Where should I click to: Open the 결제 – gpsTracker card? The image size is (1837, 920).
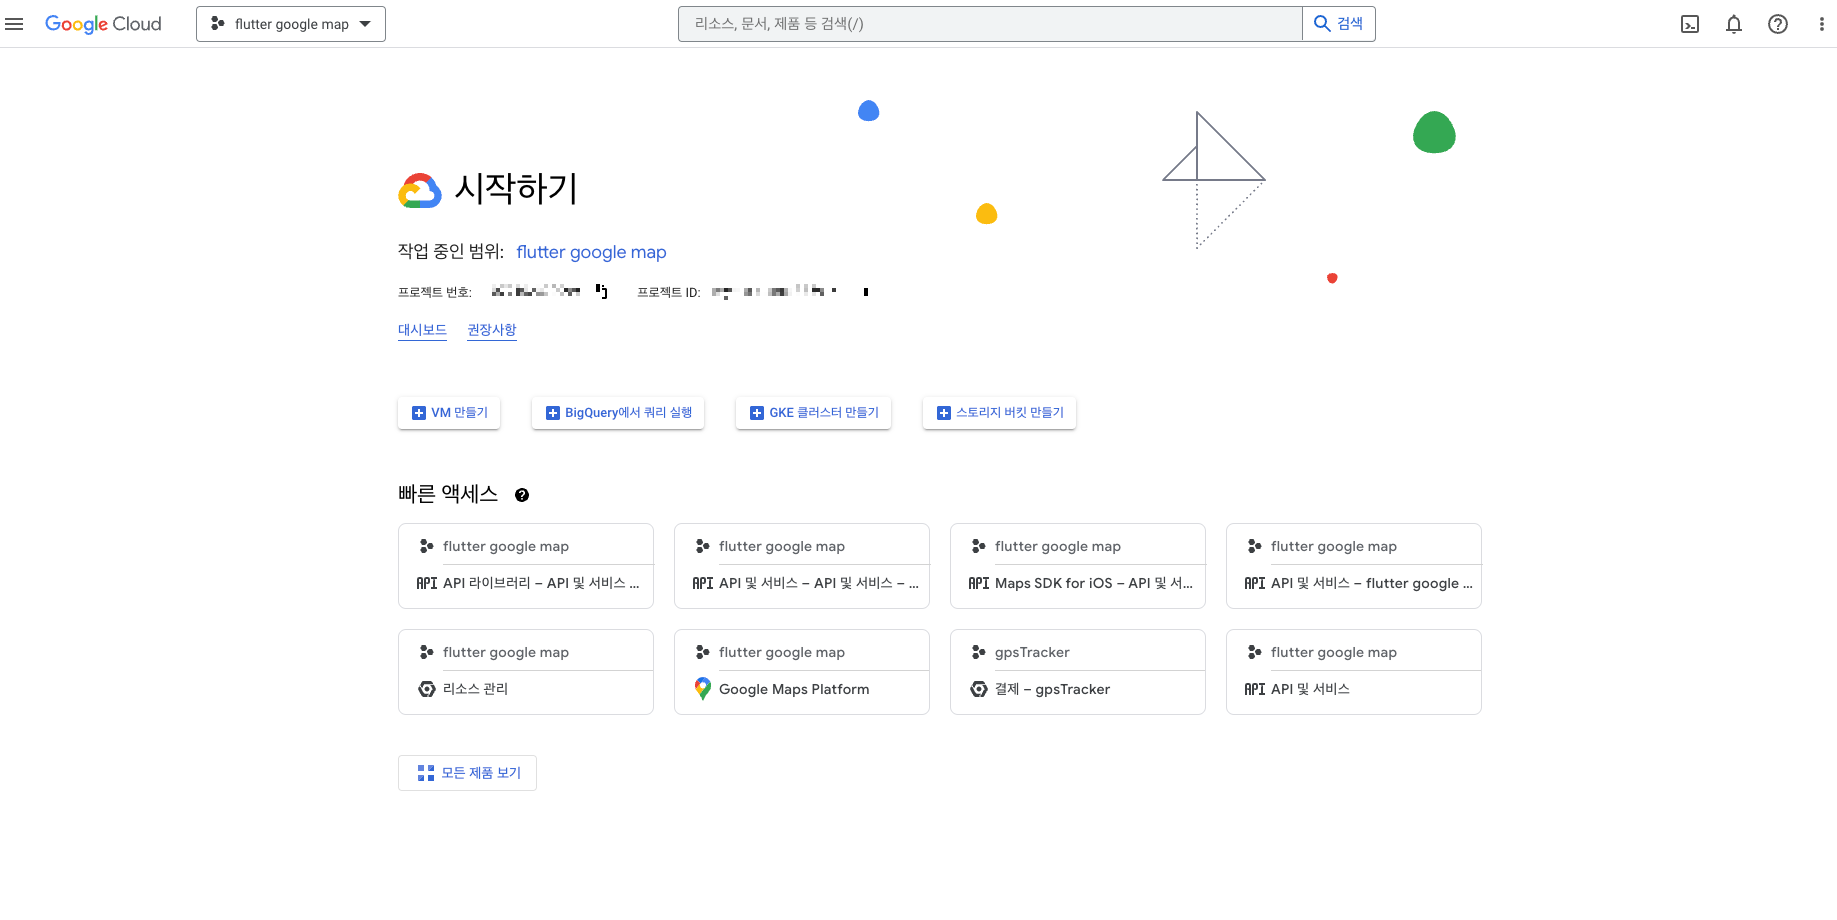(1078, 672)
